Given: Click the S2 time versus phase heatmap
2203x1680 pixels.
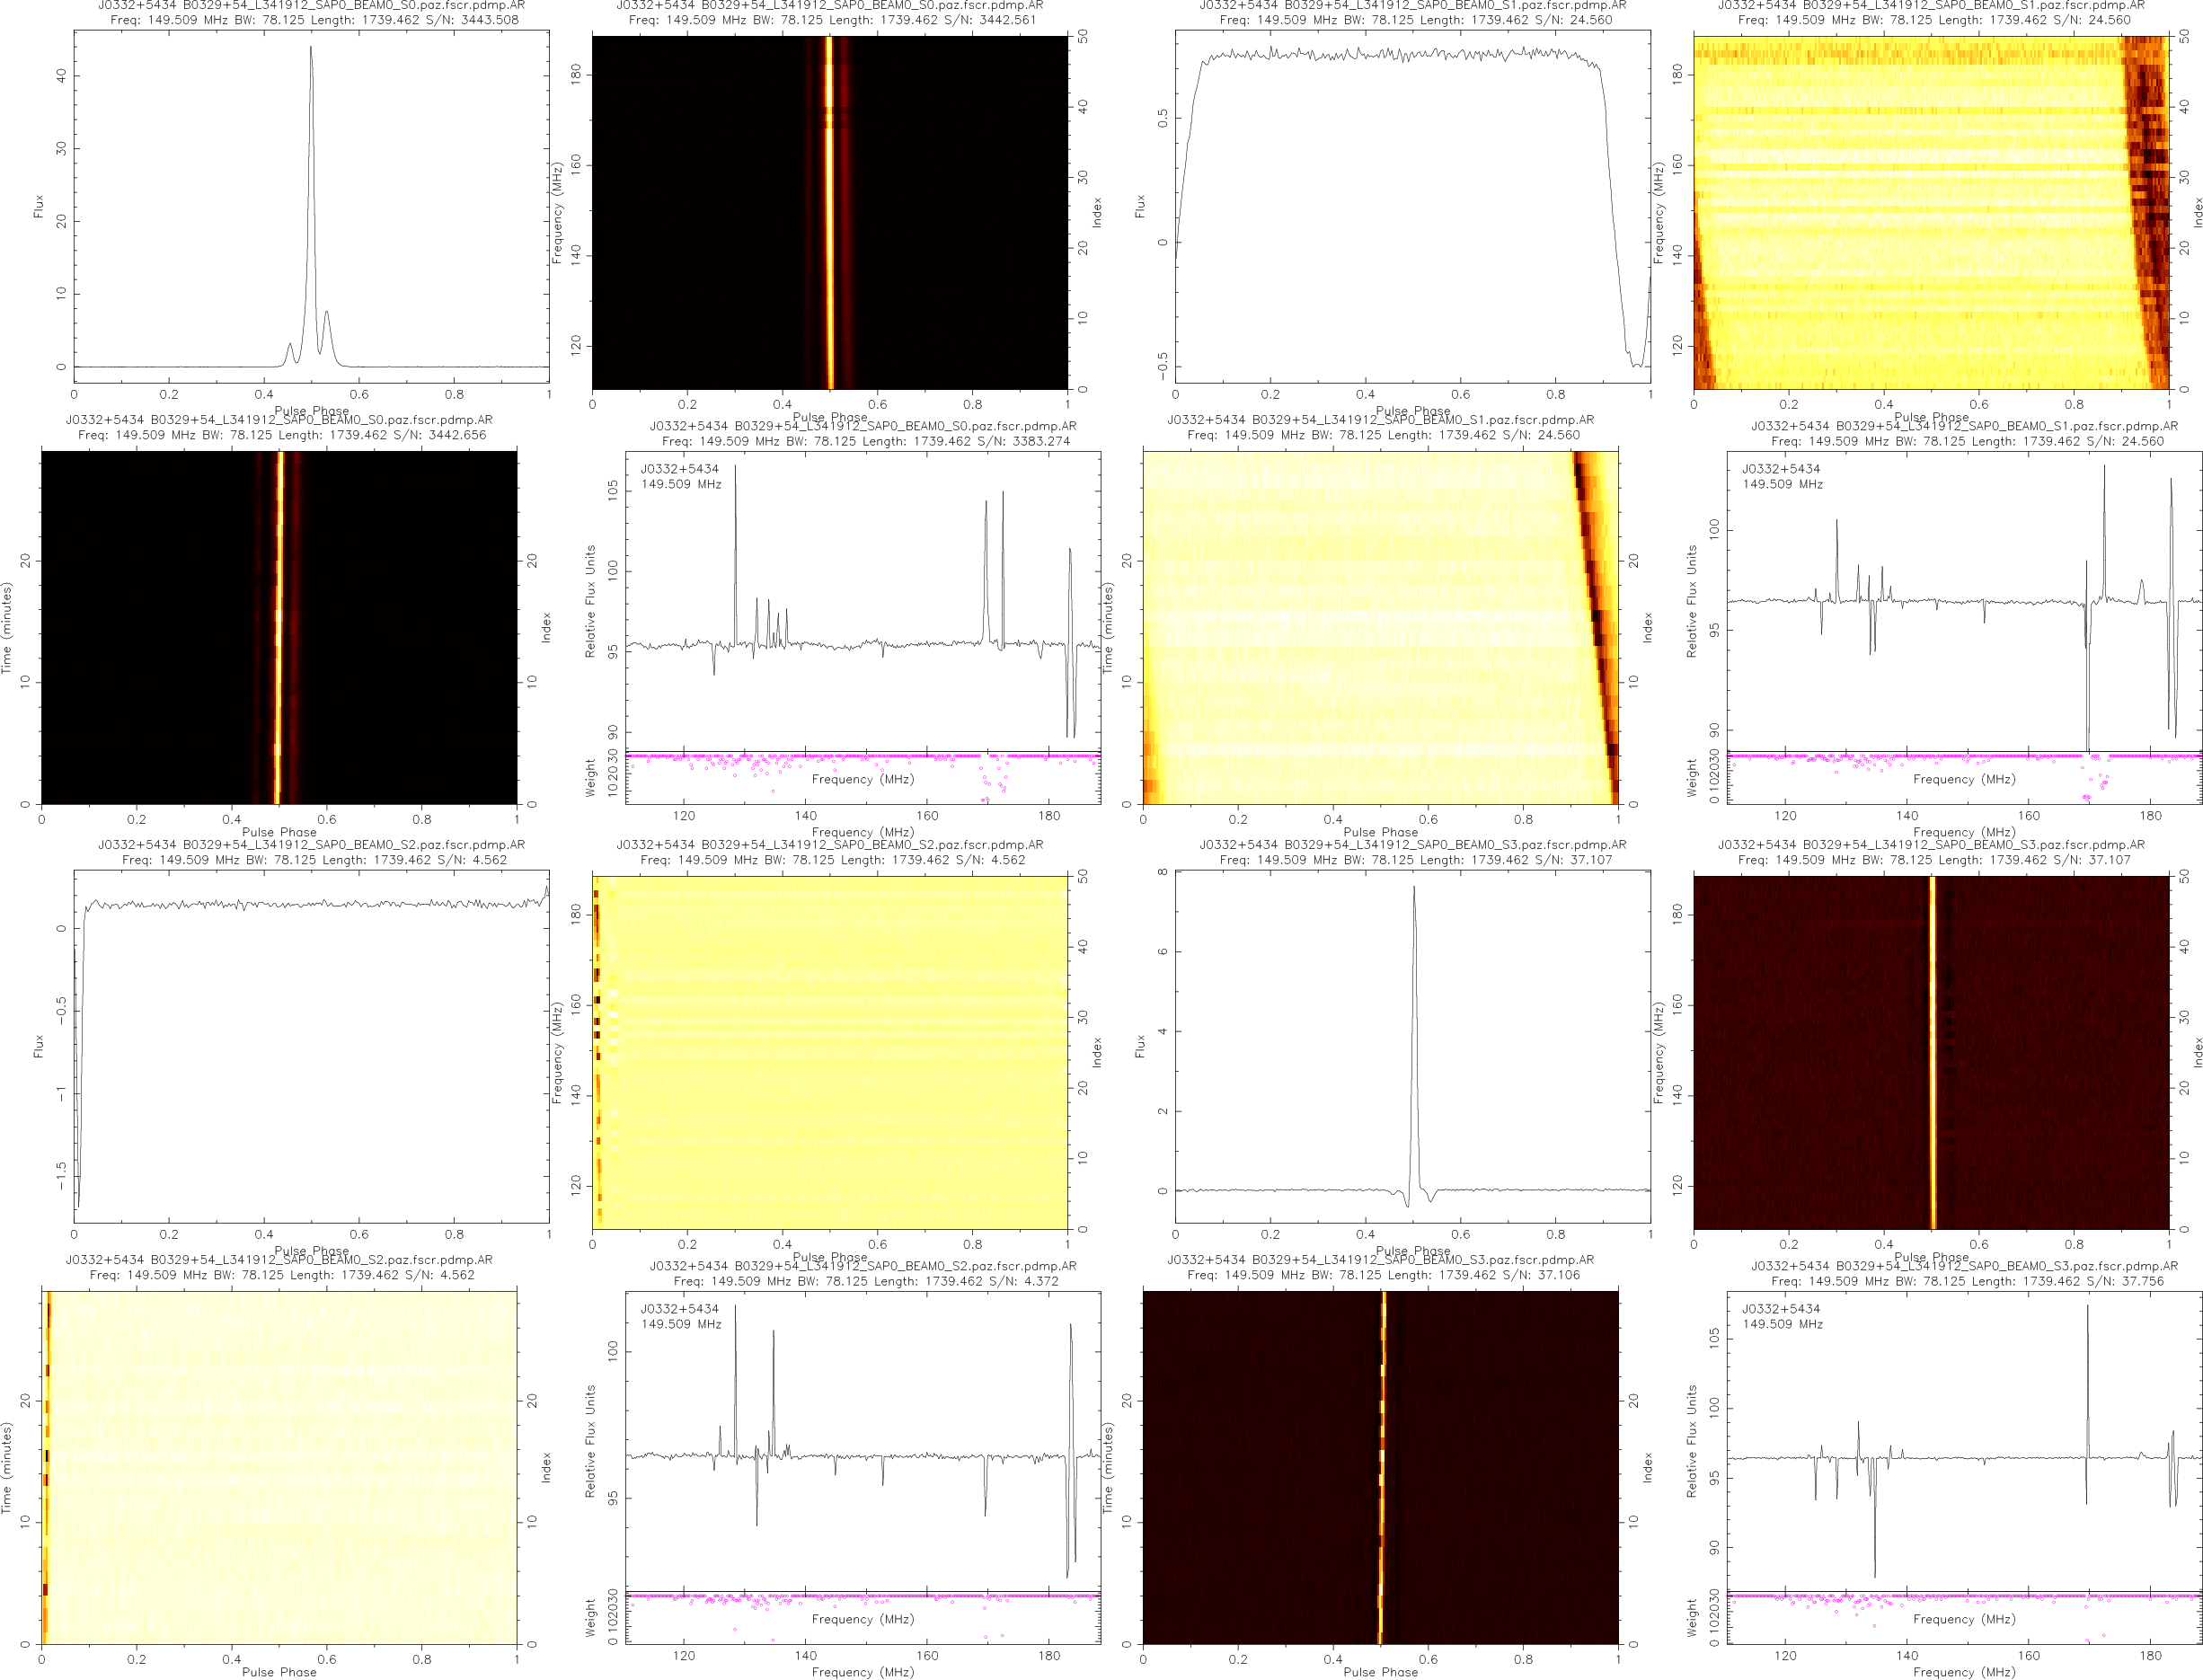Looking at the screenshot, I should coord(279,1467).
